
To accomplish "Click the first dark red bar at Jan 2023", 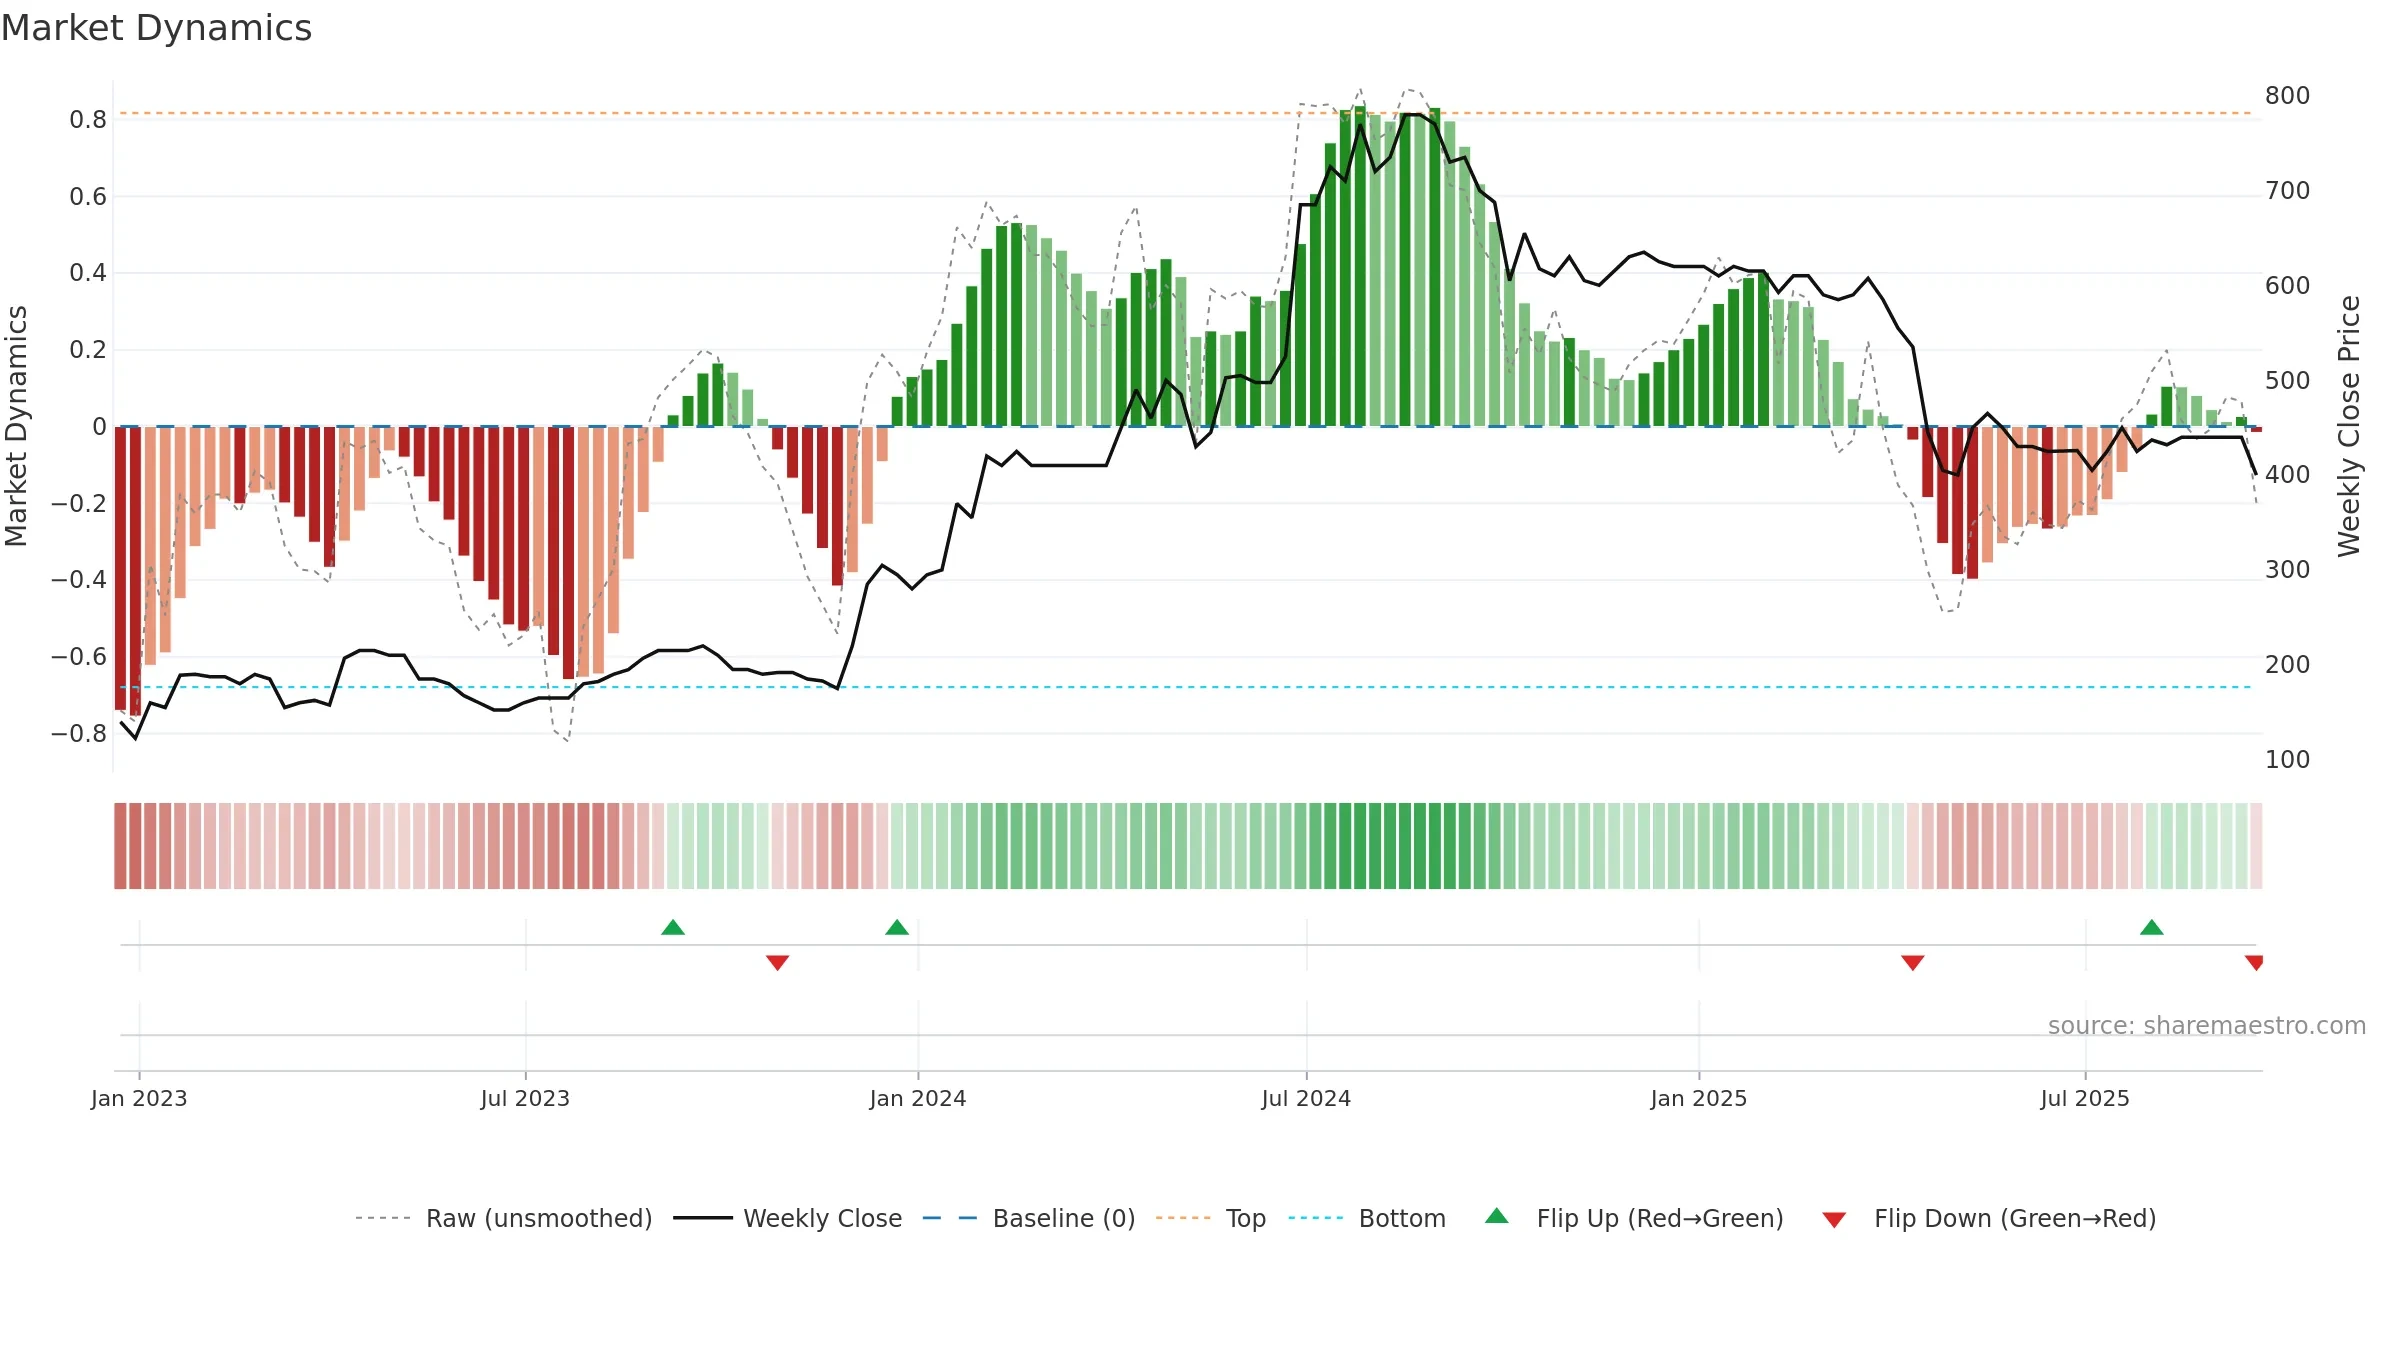I will pyautogui.click(x=121, y=568).
